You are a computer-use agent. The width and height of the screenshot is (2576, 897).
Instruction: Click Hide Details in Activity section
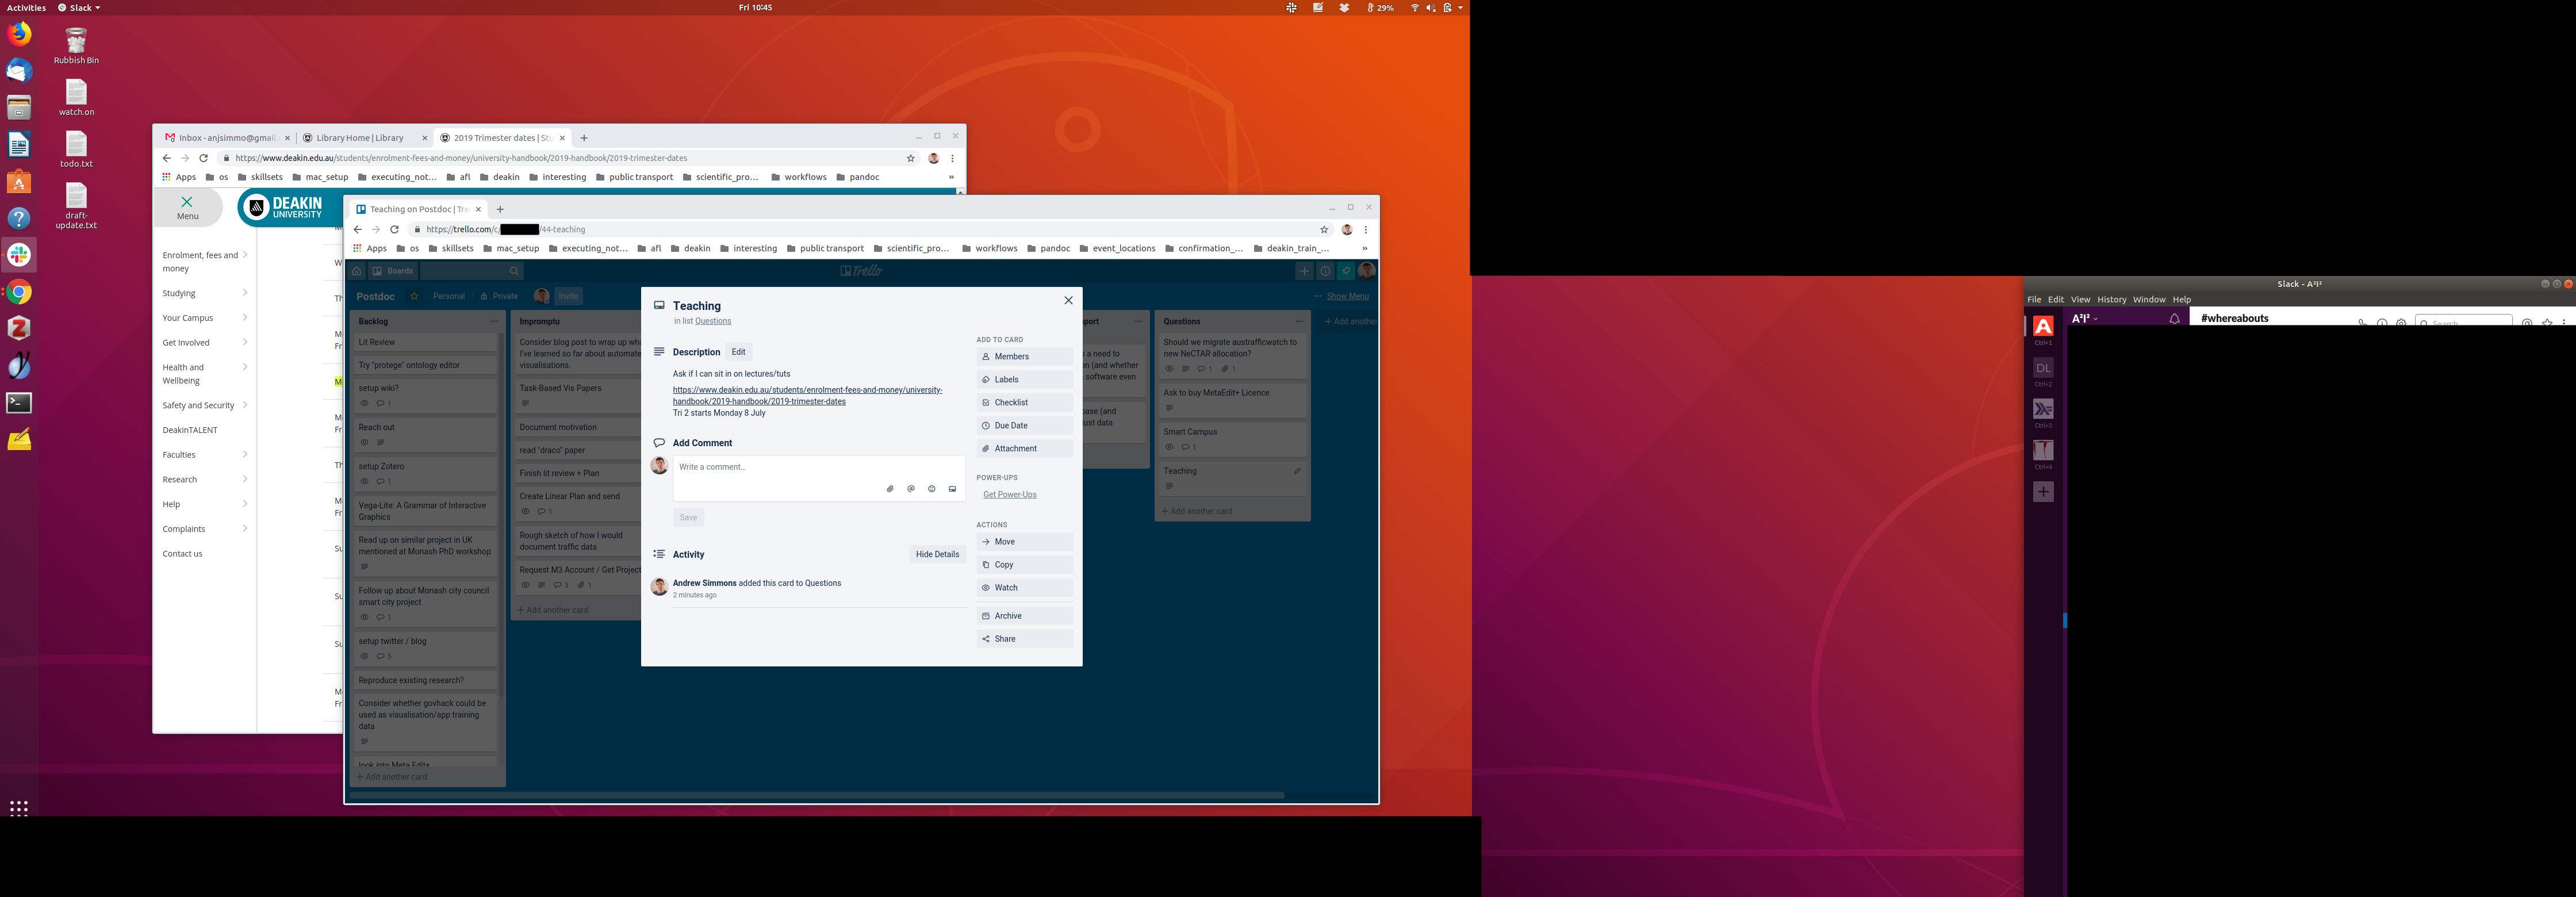tap(937, 554)
